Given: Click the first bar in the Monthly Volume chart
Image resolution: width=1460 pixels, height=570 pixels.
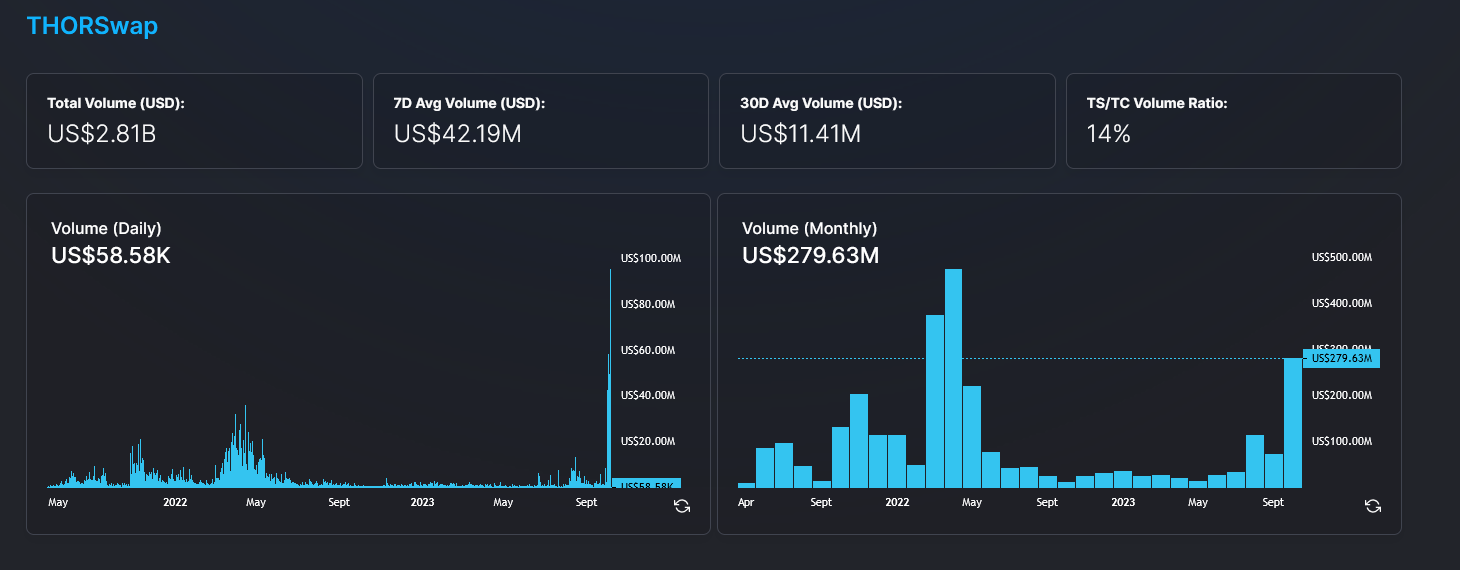Looking at the screenshot, I should (x=746, y=484).
